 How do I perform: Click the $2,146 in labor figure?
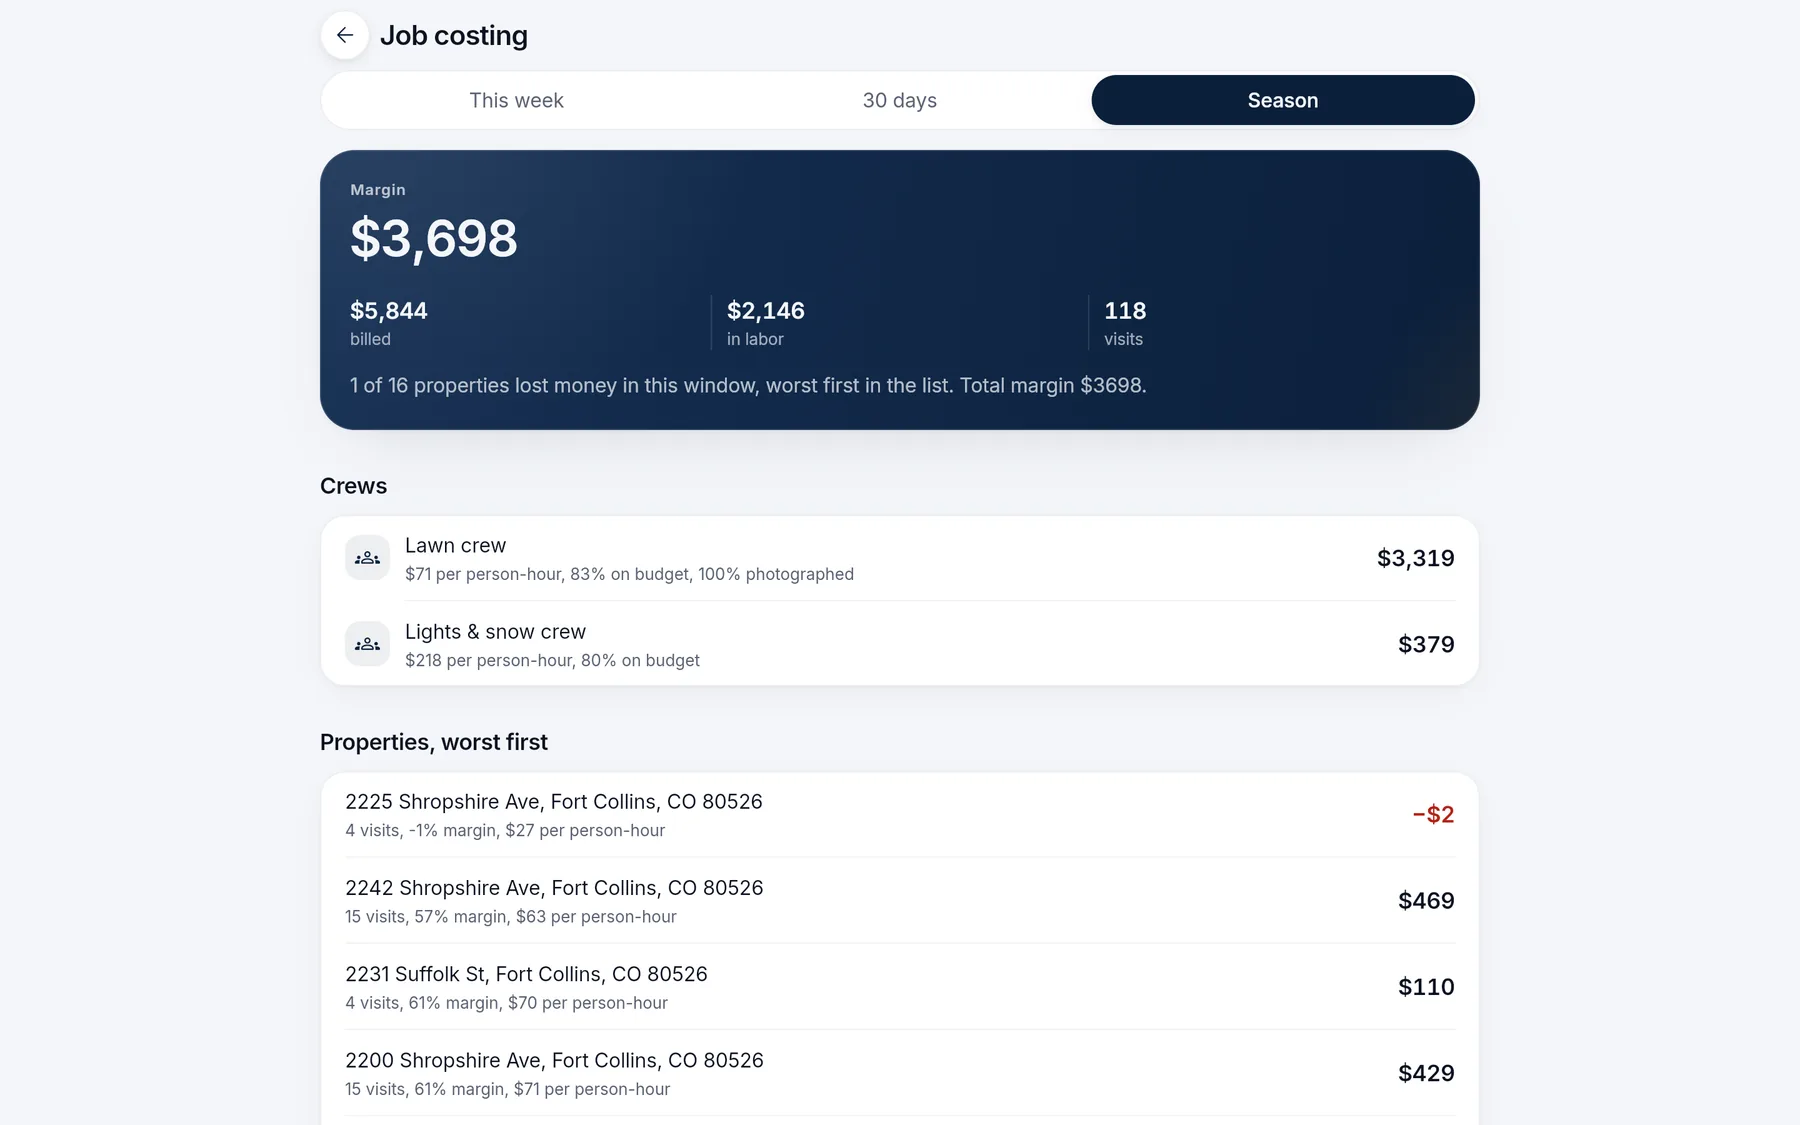(x=766, y=311)
